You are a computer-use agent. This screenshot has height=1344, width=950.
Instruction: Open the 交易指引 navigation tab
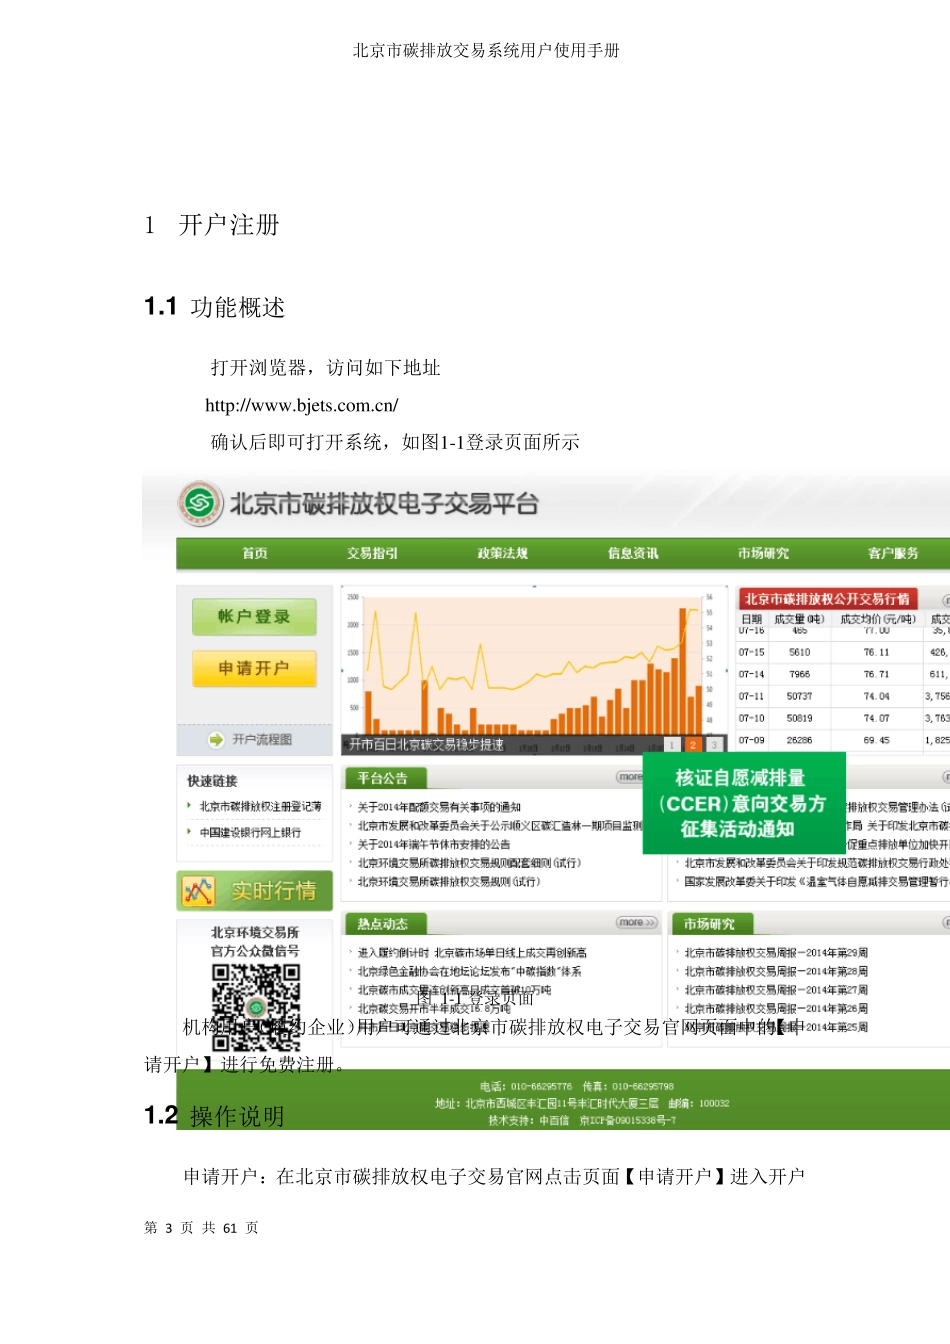[x=372, y=553]
